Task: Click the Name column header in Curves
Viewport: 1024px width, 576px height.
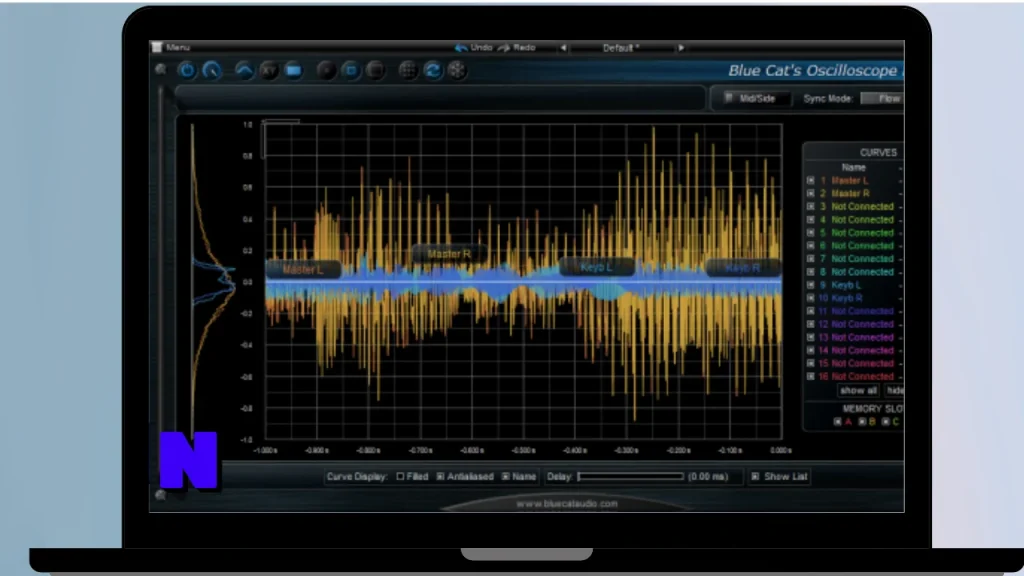Action: pyautogui.click(x=854, y=167)
